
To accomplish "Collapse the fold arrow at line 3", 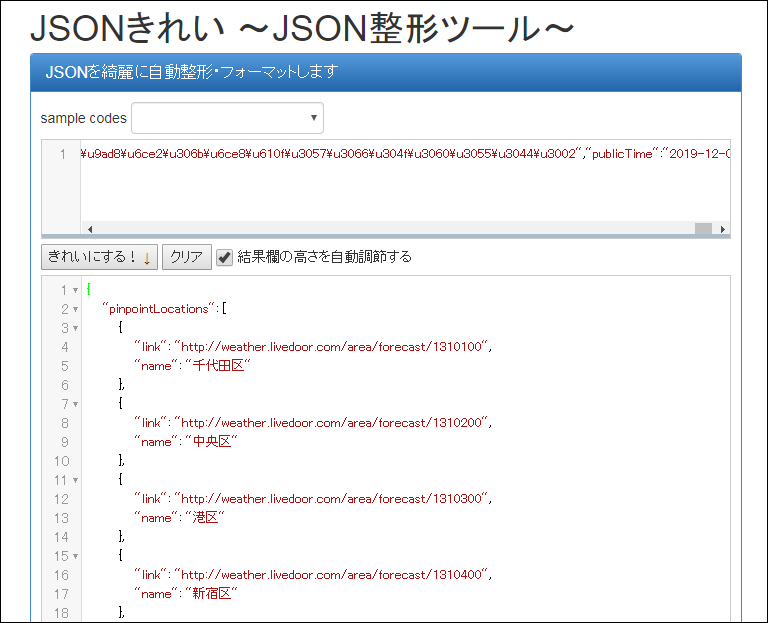I will tap(75, 328).
